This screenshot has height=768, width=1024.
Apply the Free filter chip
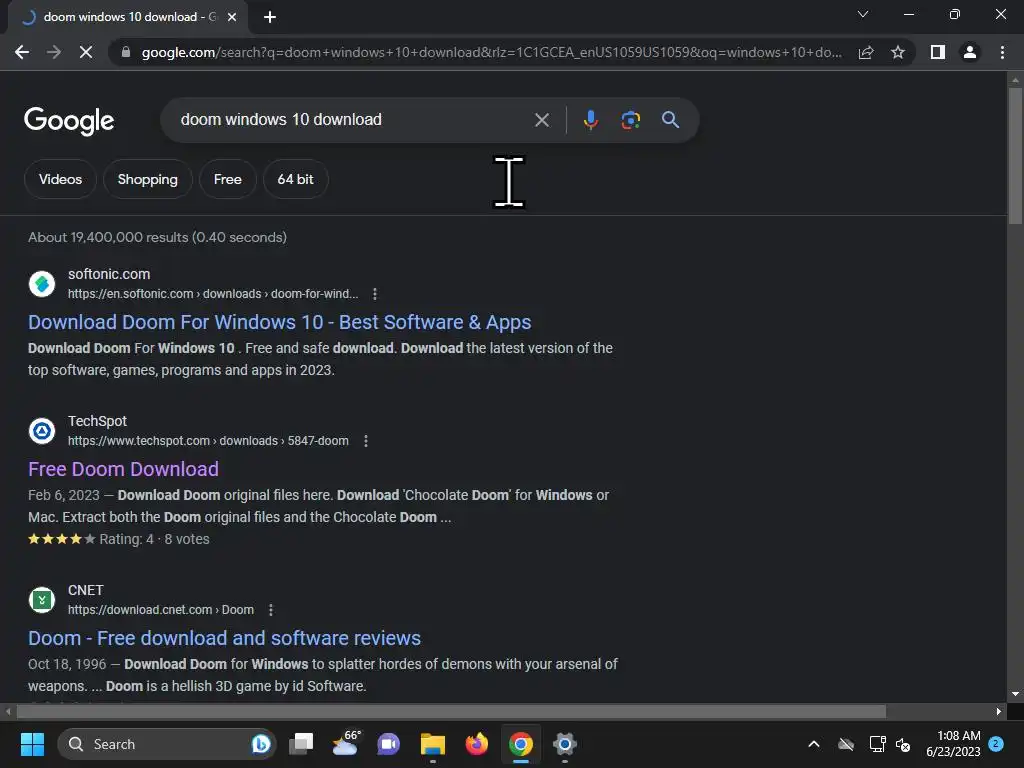tap(227, 179)
